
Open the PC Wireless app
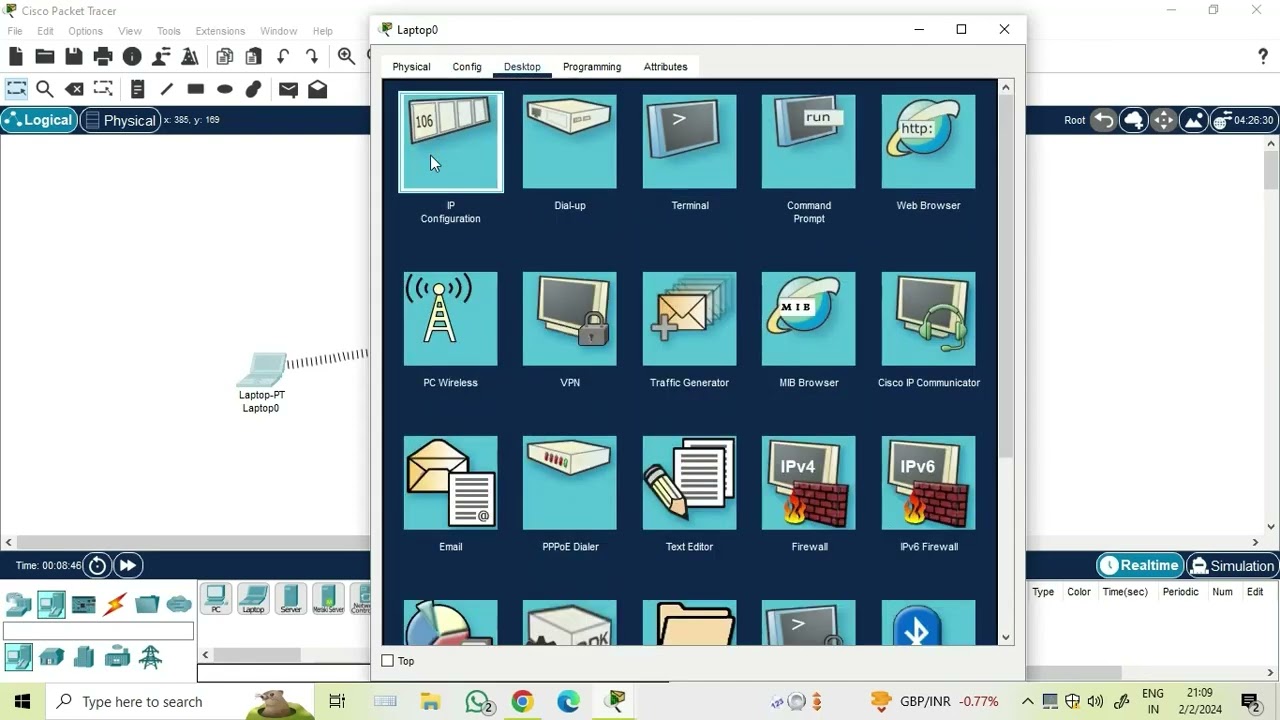tap(450, 319)
